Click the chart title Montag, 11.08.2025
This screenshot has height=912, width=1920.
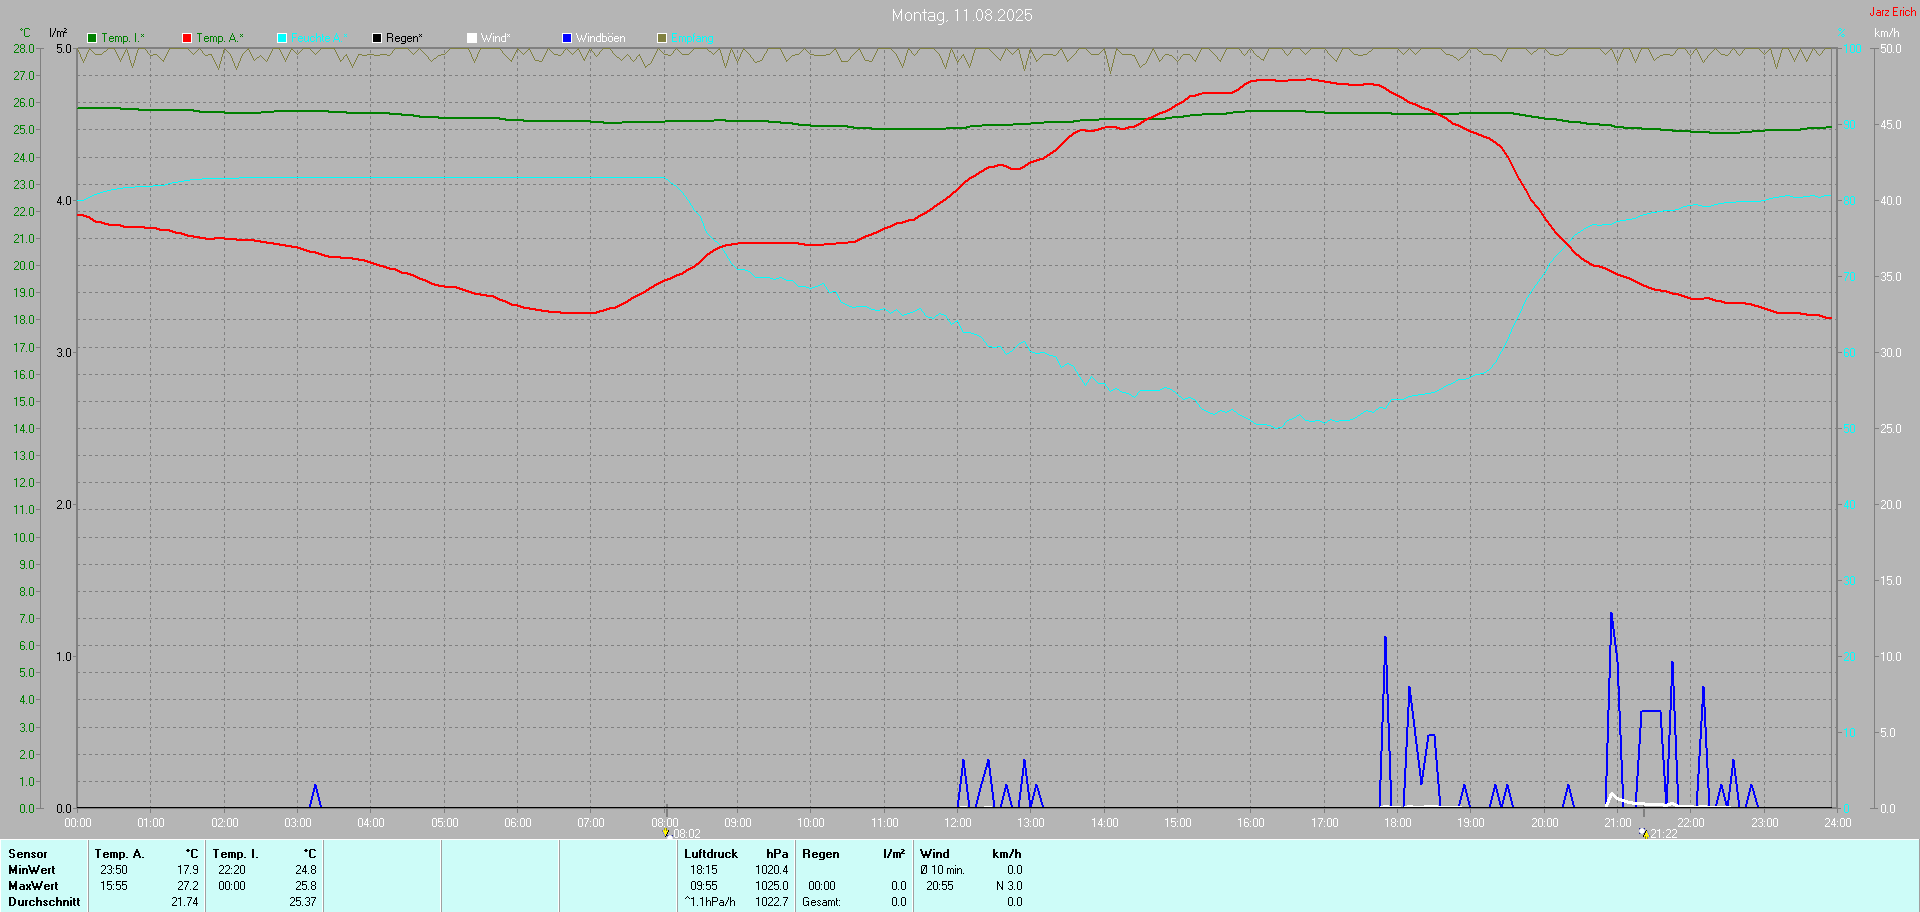tap(961, 15)
